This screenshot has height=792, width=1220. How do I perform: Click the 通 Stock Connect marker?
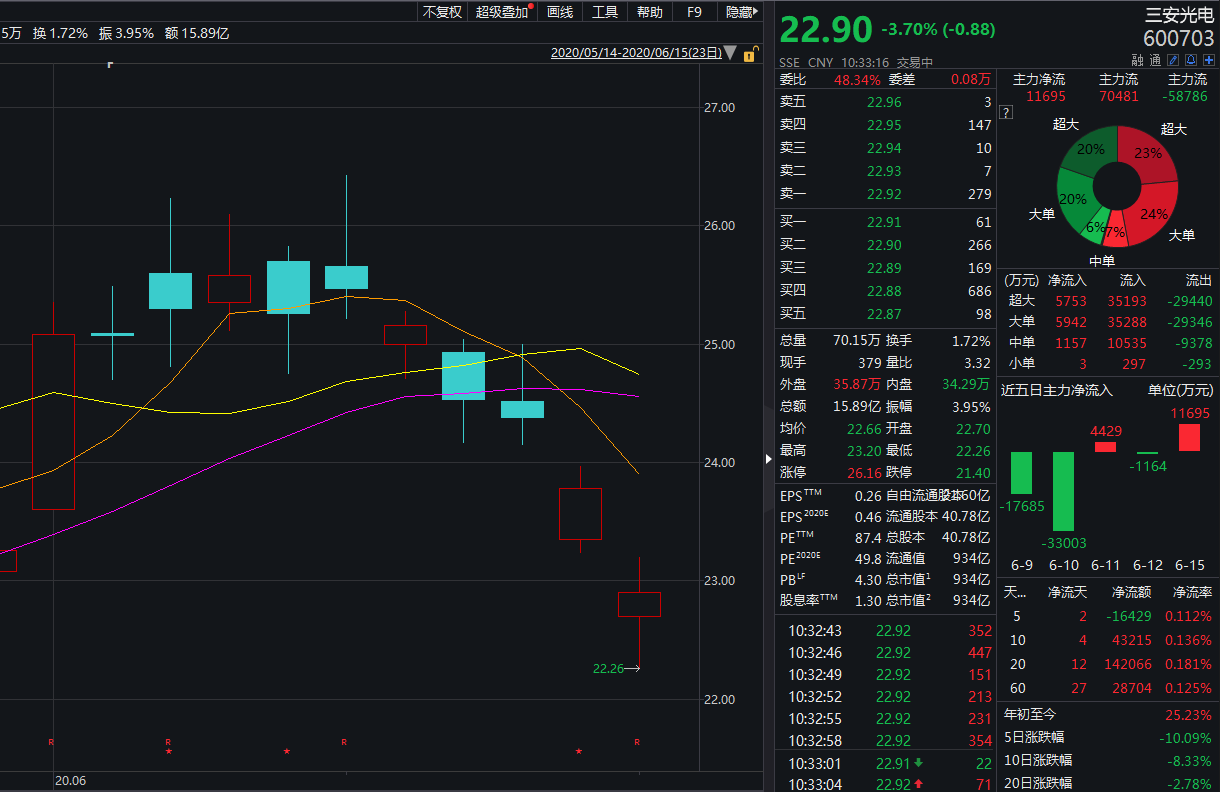pos(1155,60)
